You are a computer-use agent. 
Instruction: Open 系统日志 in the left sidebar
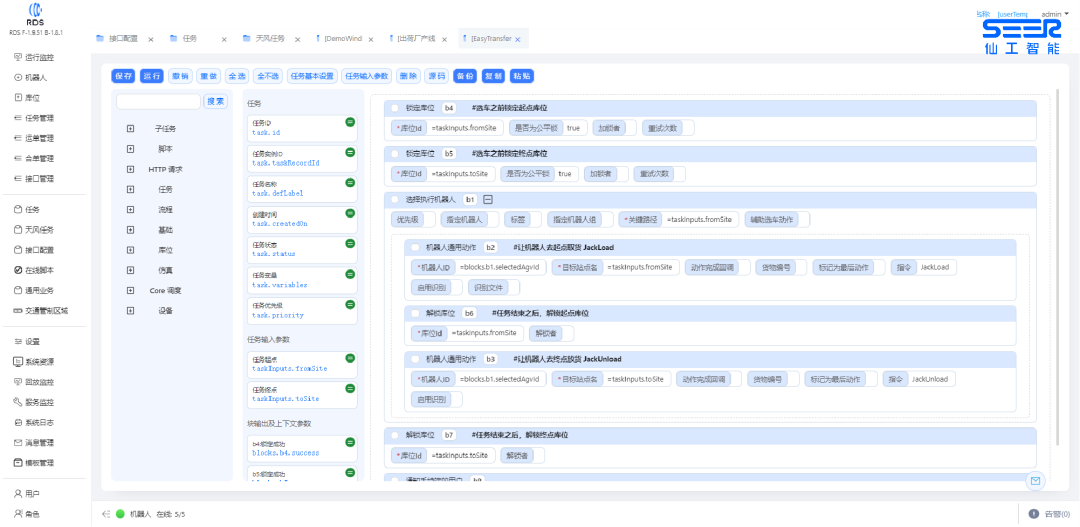click(39, 422)
